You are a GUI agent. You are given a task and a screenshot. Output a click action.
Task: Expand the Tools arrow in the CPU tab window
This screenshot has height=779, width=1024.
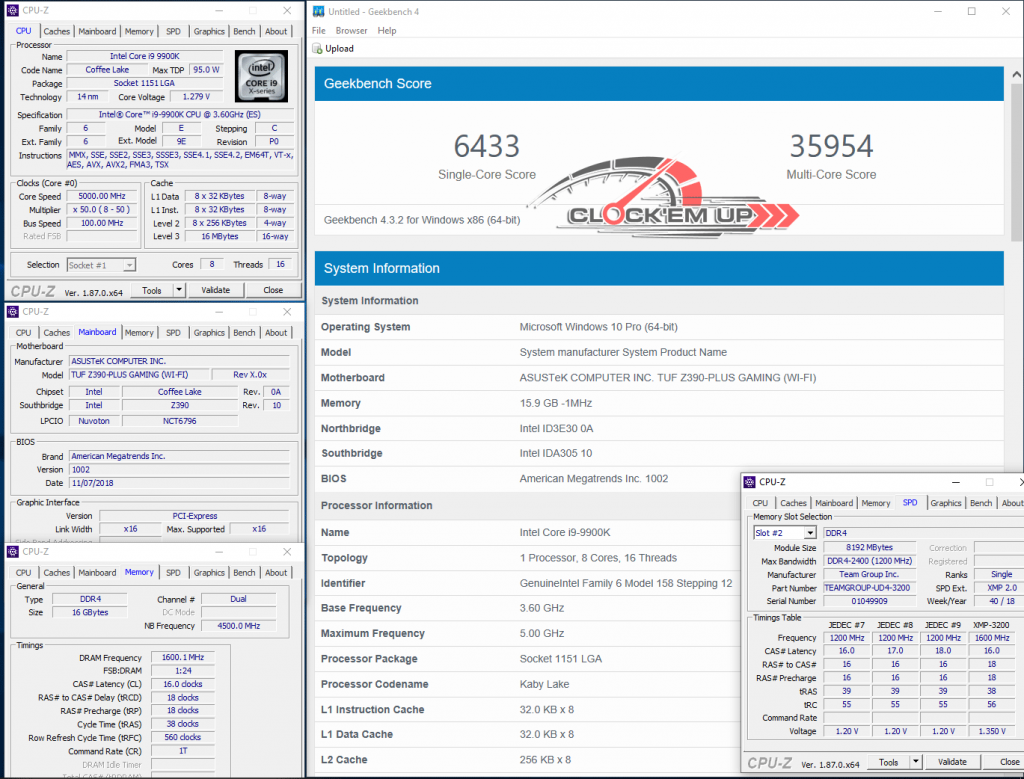pos(179,290)
